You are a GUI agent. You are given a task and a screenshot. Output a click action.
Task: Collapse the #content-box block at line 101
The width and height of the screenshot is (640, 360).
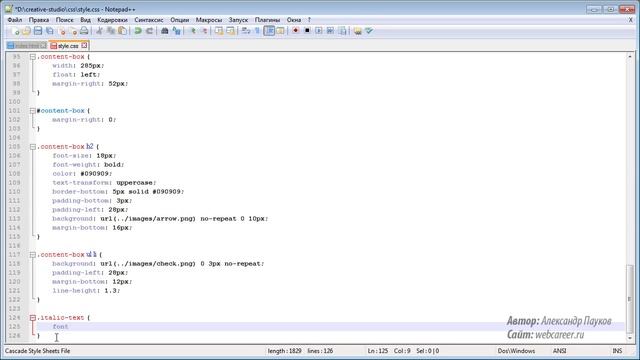tap(33, 111)
